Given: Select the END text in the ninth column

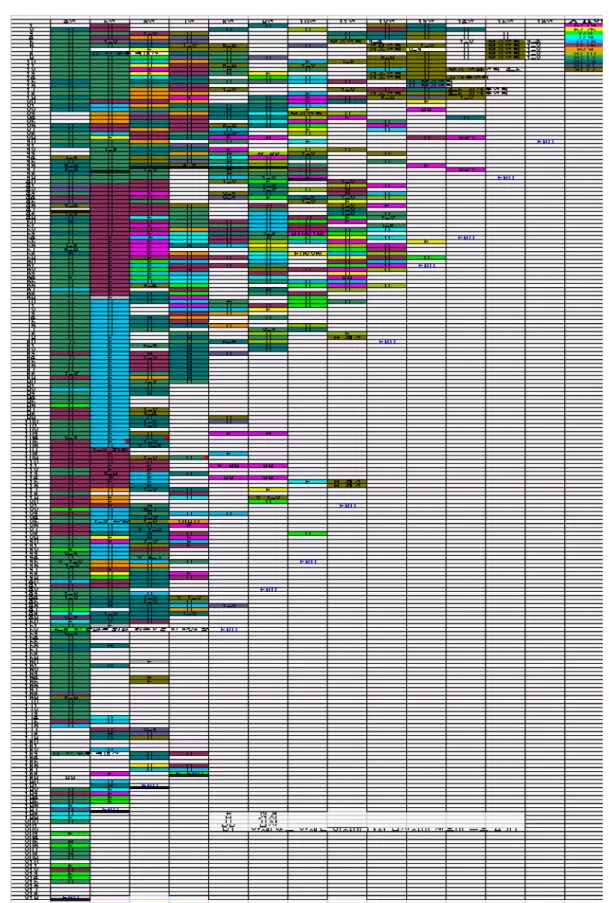Looking at the screenshot, I should click(x=387, y=342).
